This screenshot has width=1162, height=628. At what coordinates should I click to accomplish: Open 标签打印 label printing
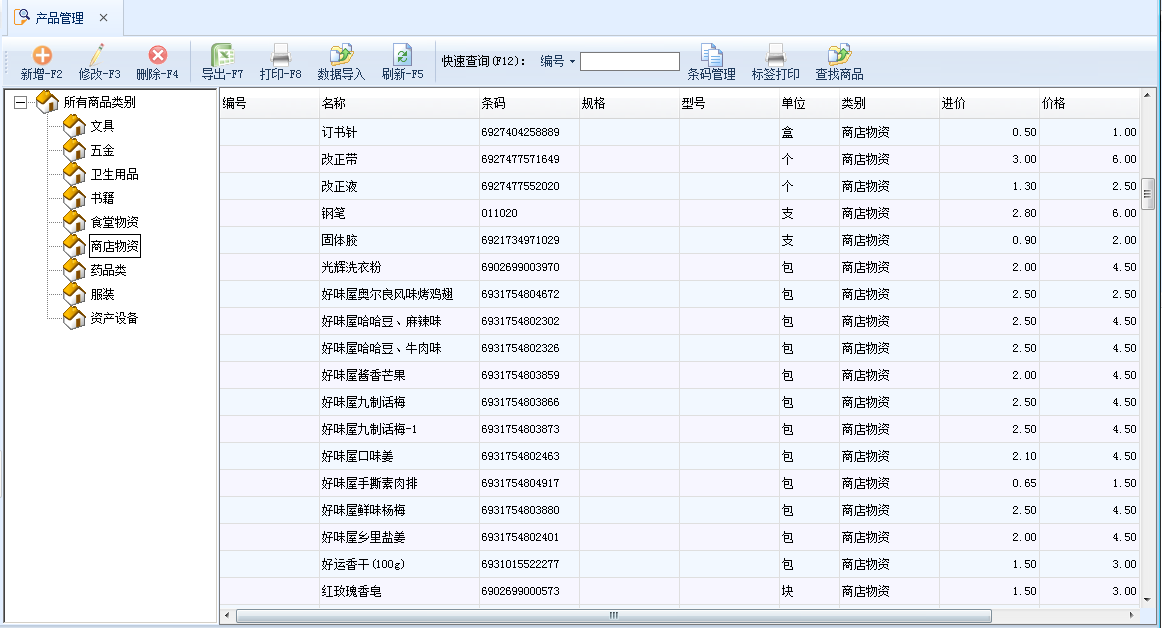click(775, 56)
